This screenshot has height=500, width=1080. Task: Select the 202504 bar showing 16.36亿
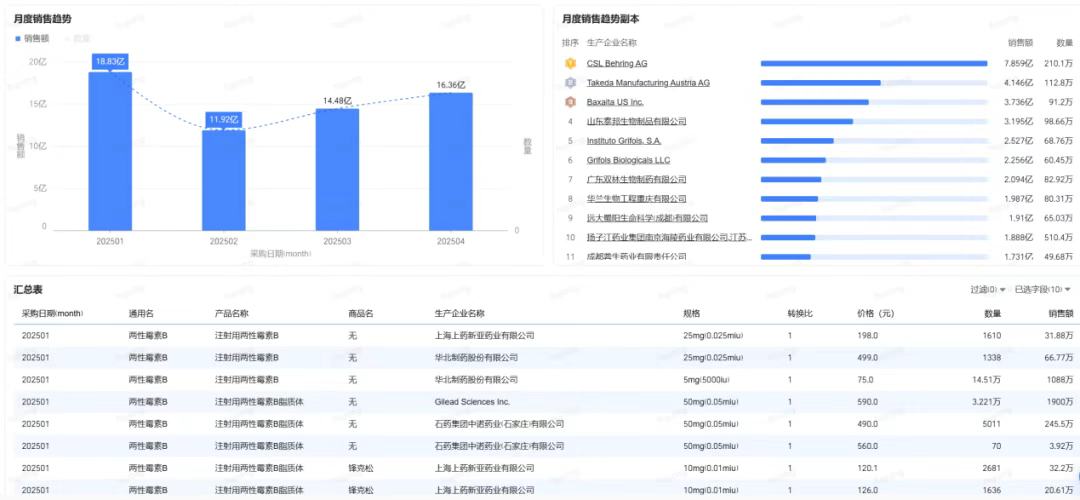click(x=450, y=160)
